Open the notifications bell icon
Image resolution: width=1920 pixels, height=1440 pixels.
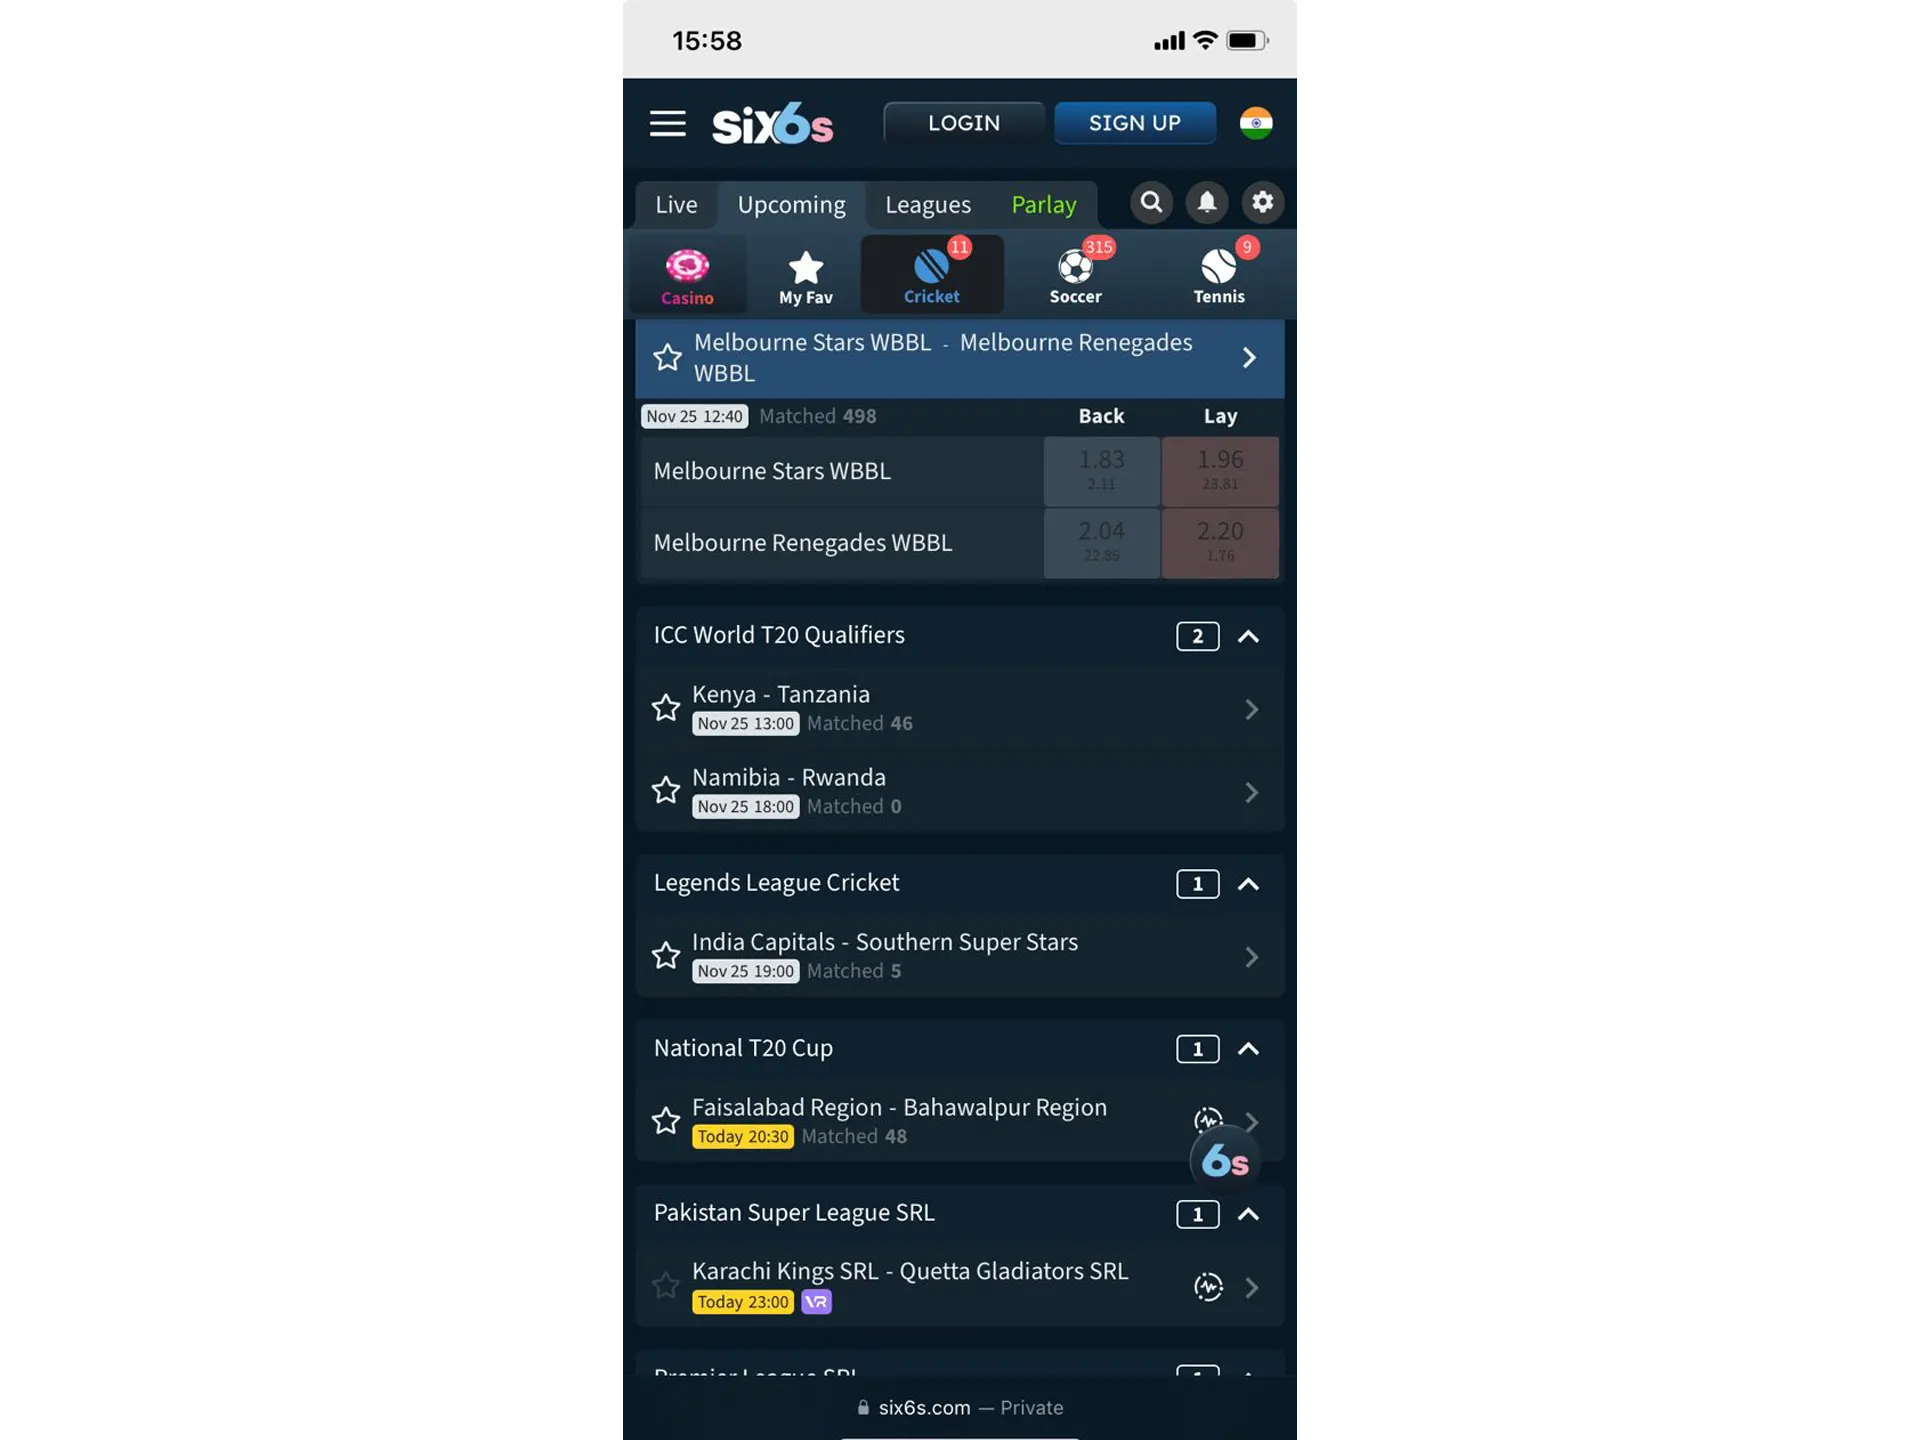pos(1206,203)
